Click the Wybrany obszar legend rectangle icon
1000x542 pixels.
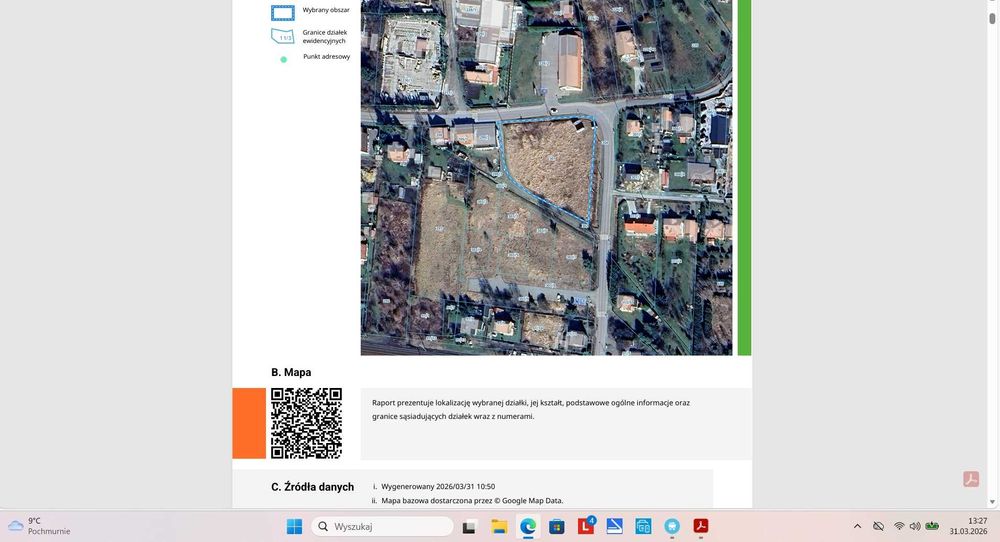pos(283,13)
